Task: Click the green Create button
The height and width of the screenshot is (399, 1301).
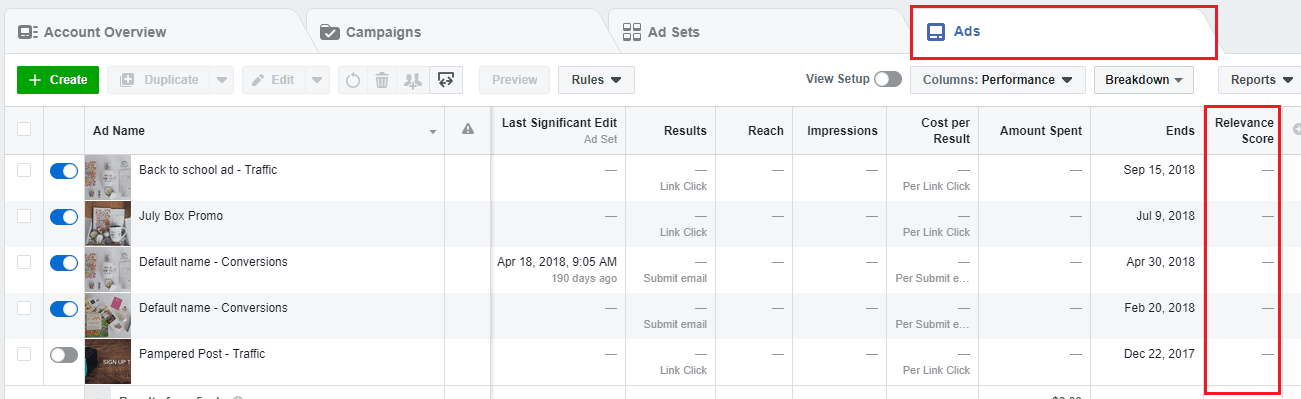Action: click(x=58, y=80)
